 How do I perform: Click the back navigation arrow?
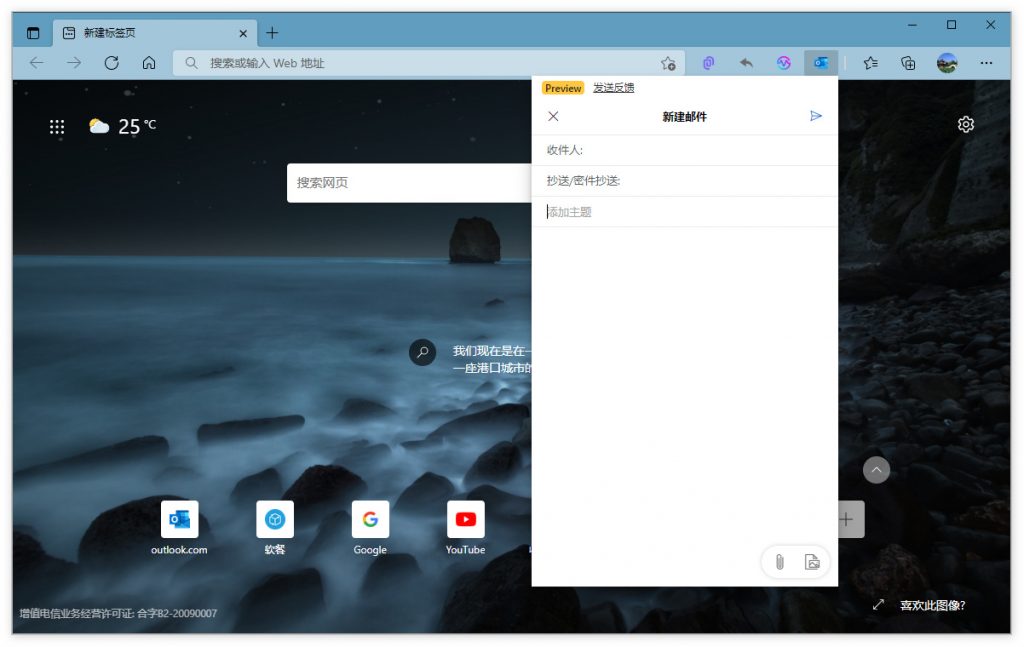pos(36,62)
